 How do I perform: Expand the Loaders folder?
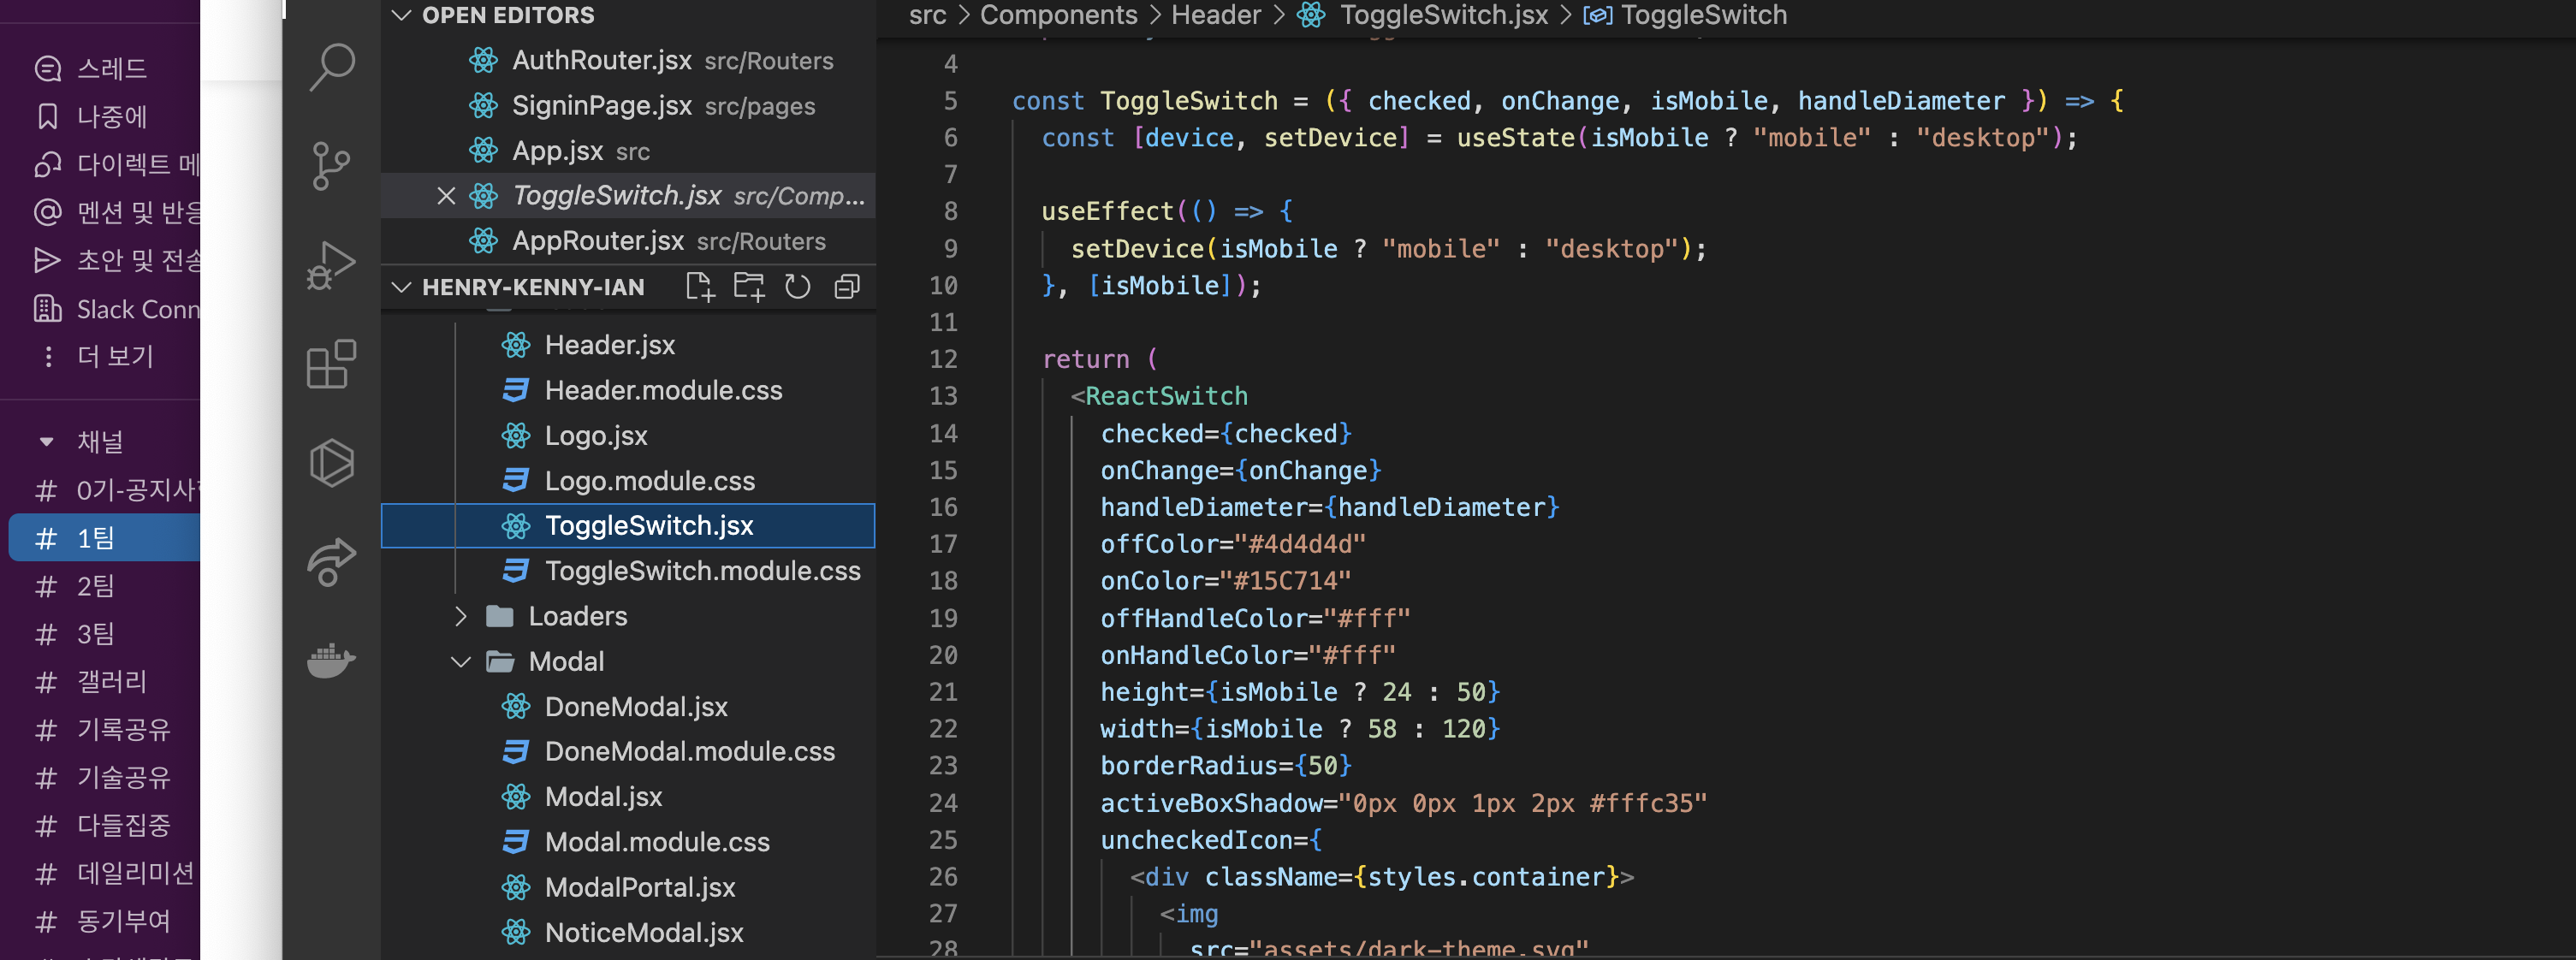click(x=460, y=616)
